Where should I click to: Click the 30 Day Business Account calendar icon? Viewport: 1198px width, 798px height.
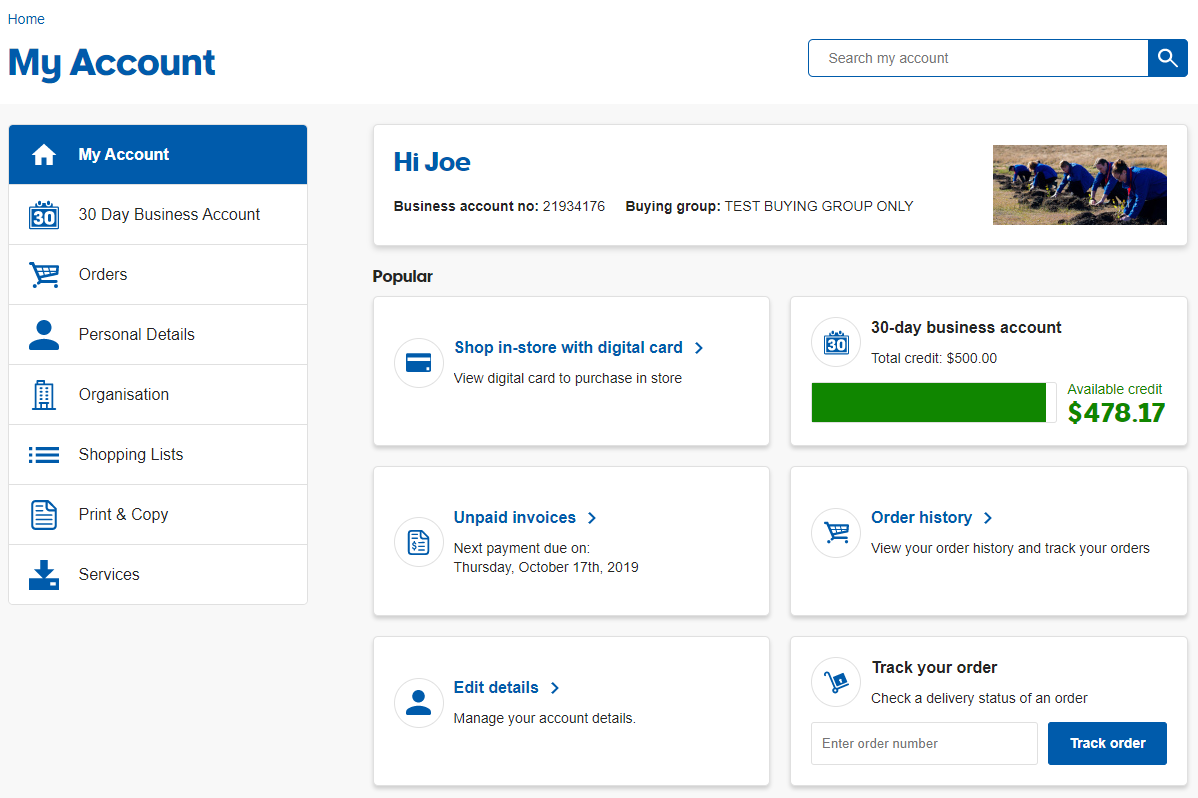44,214
